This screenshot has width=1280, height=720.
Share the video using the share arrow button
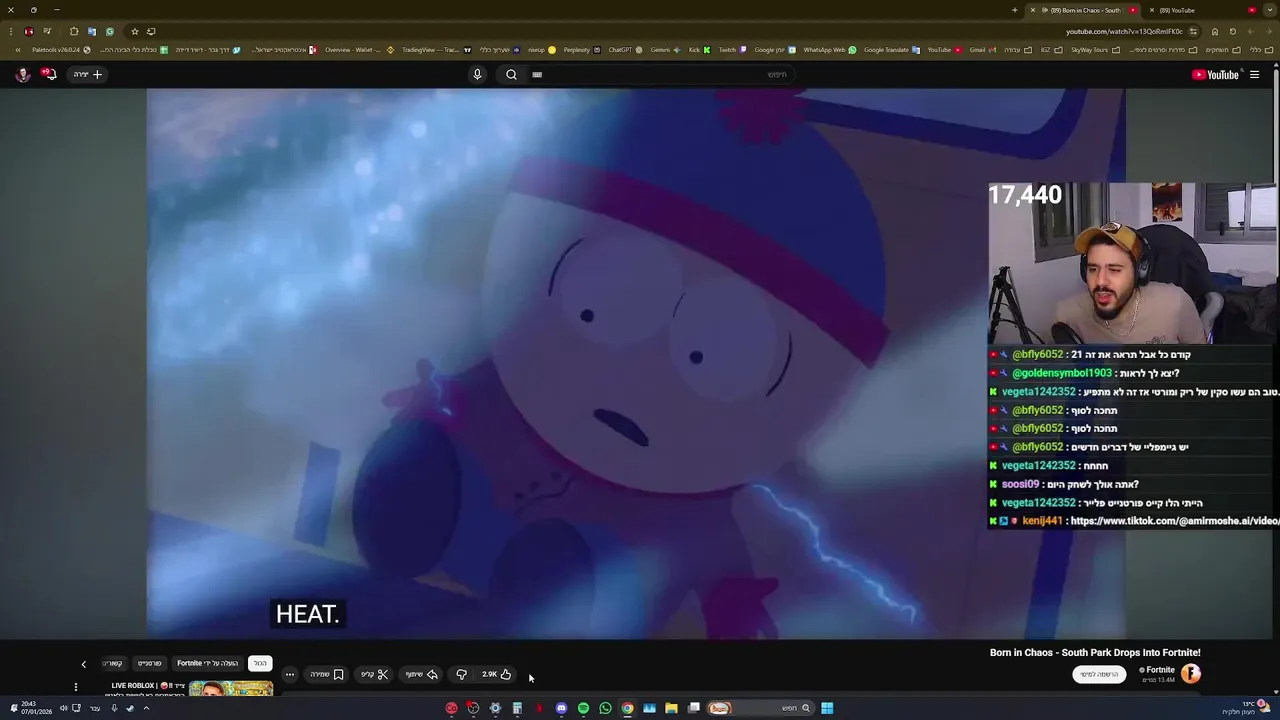421,674
